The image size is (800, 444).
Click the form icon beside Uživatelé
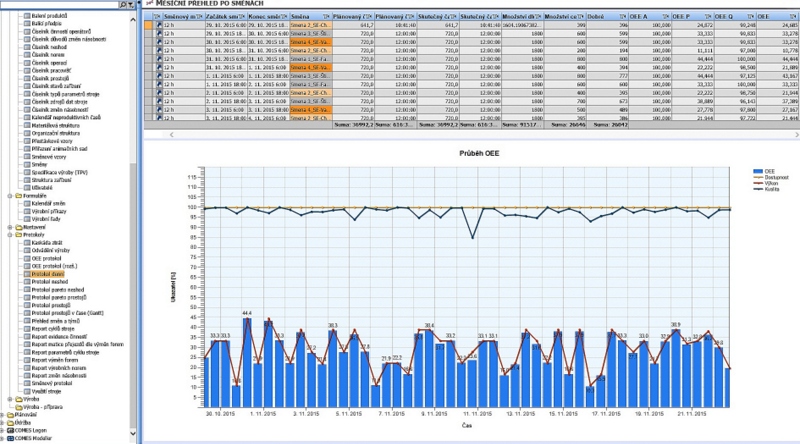(x=27, y=188)
